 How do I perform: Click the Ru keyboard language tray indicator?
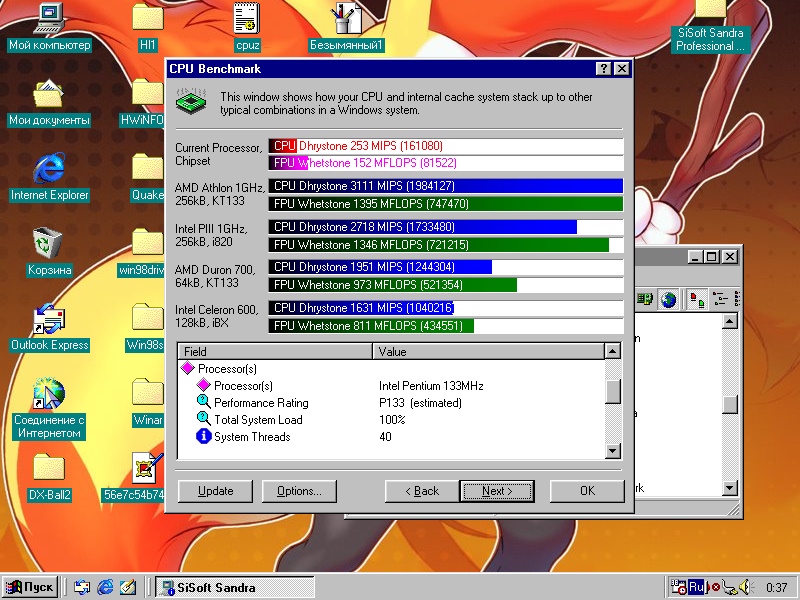tap(696, 587)
